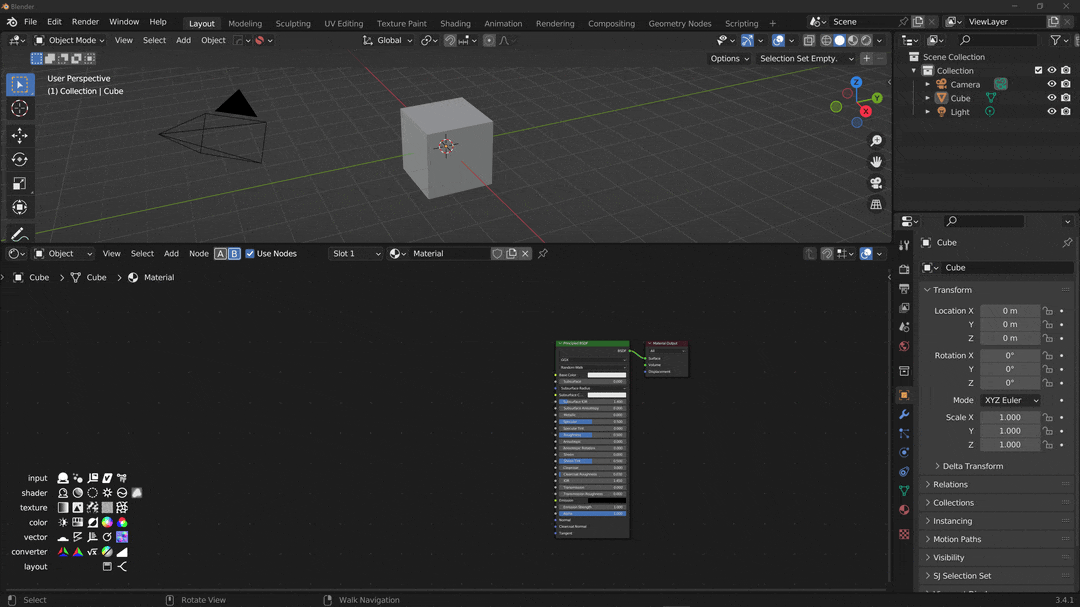Click the Scale X value field
The height and width of the screenshot is (607, 1080).
1010,418
